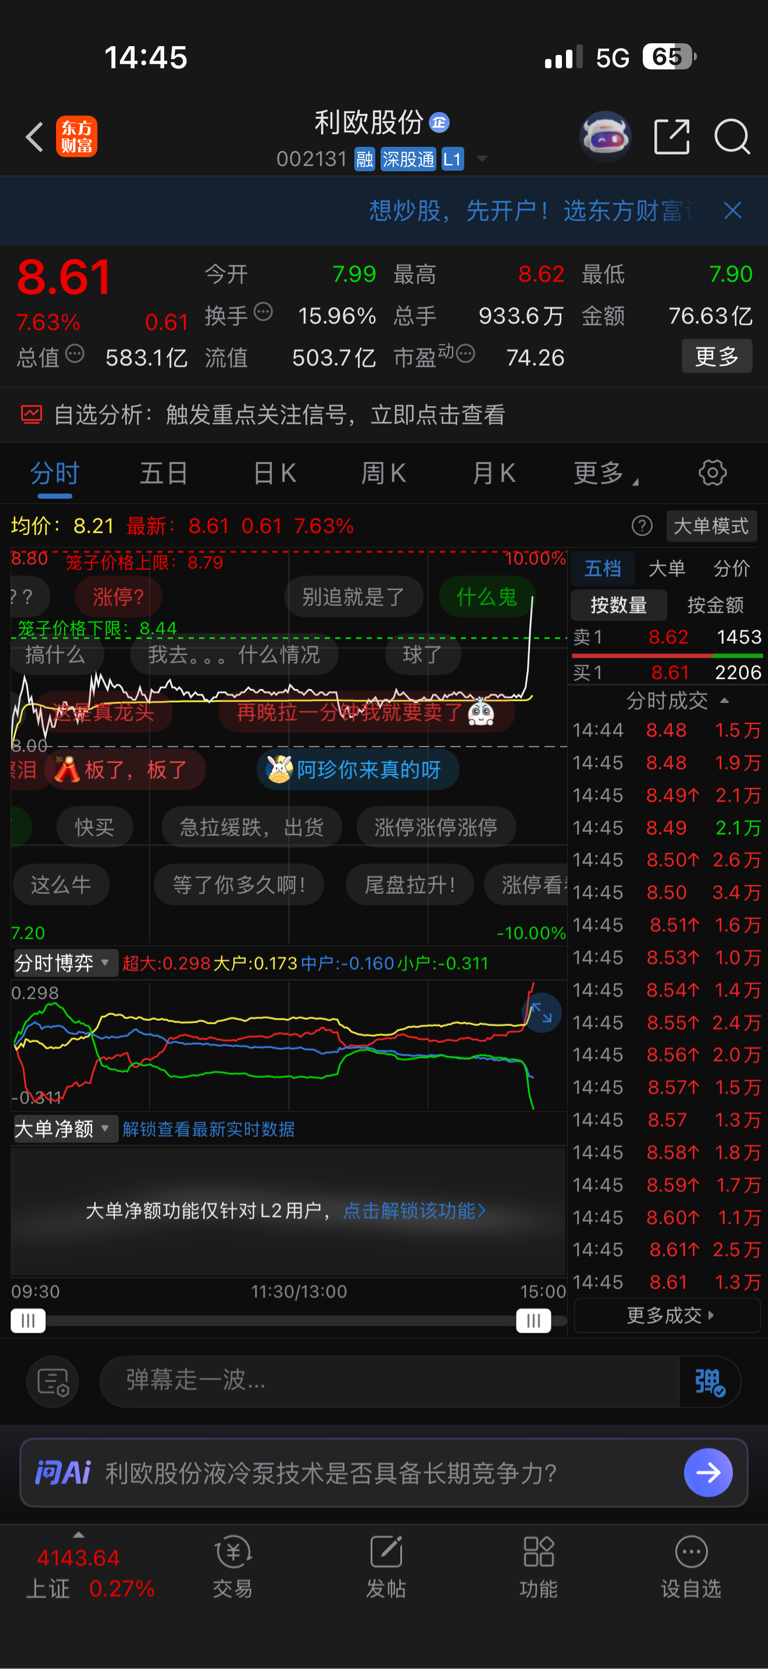The image size is (768, 1669).
Task: Go back with the left arrow
Action: pos(35,137)
